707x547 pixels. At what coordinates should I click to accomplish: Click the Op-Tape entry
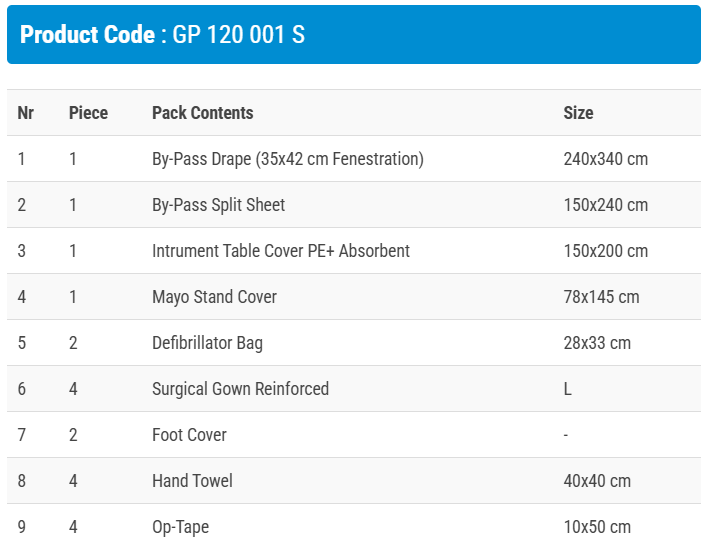tap(180, 527)
